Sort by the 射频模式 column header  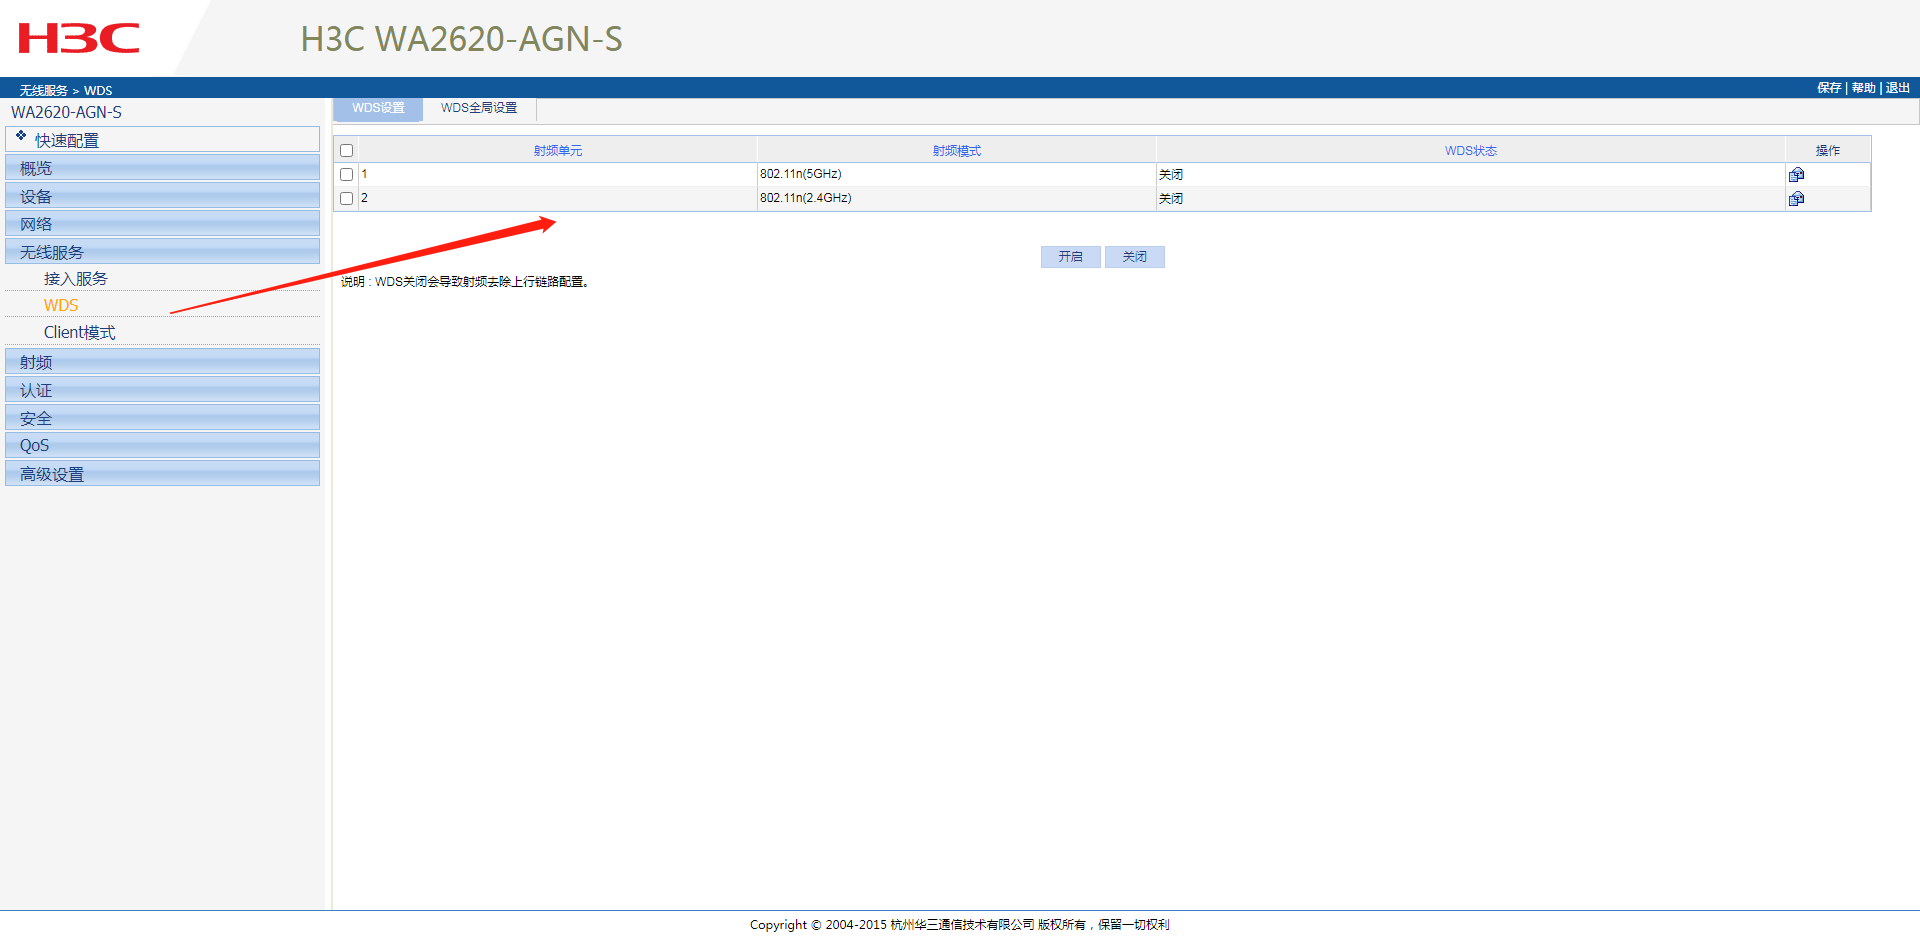957,151
